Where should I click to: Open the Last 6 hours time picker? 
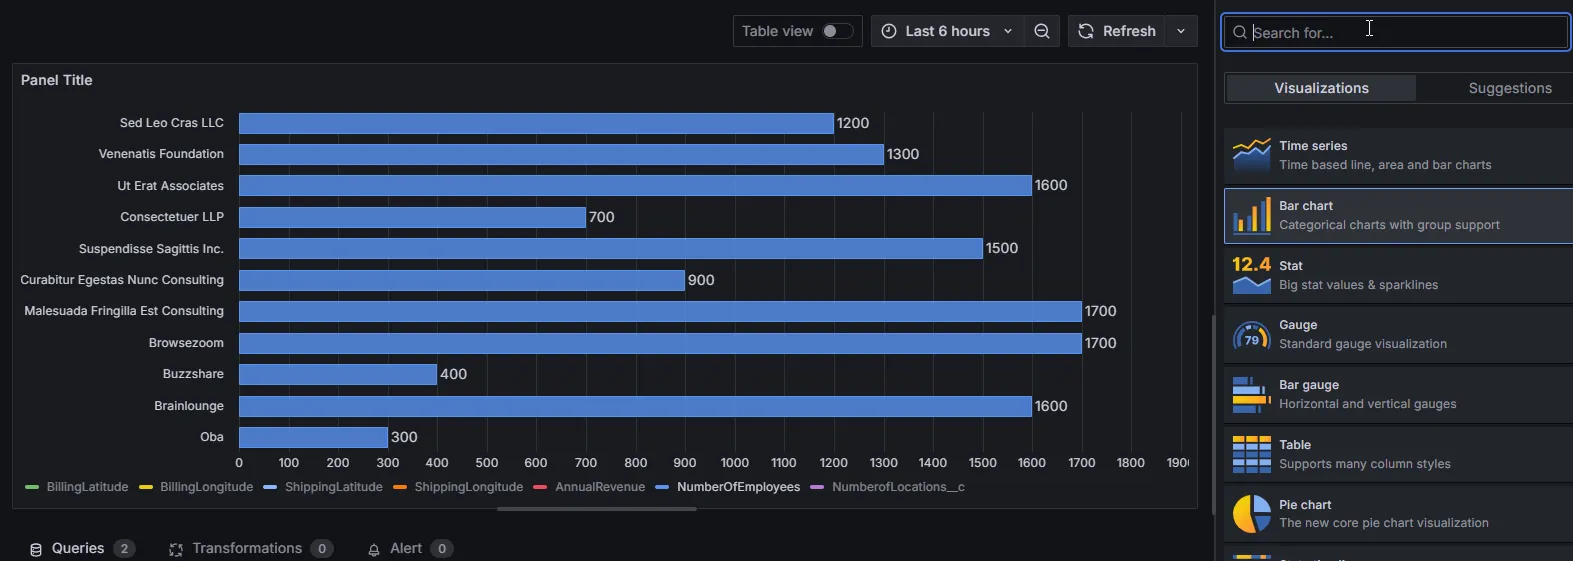tap(946, 32)
